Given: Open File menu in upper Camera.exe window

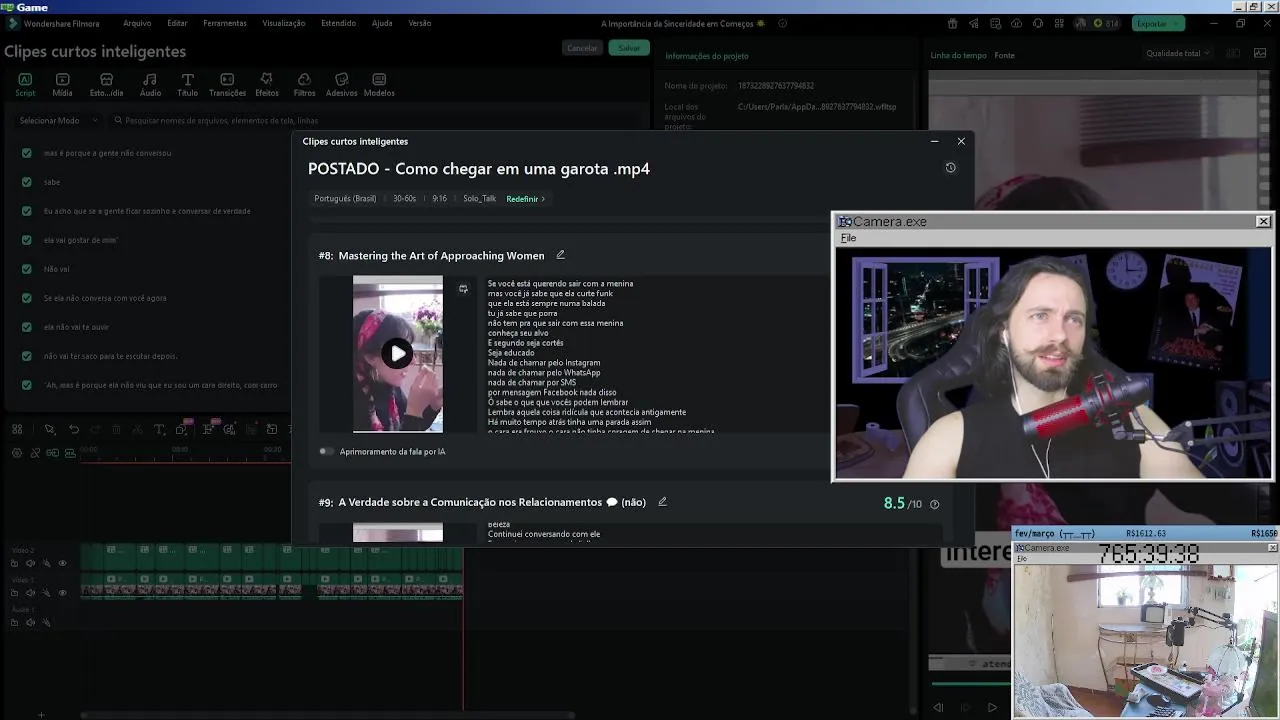Looking at the screenshot, I should 848,238.
